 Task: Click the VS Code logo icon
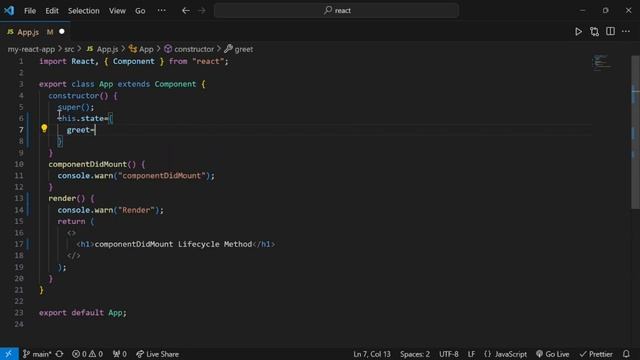pos(9,10)
